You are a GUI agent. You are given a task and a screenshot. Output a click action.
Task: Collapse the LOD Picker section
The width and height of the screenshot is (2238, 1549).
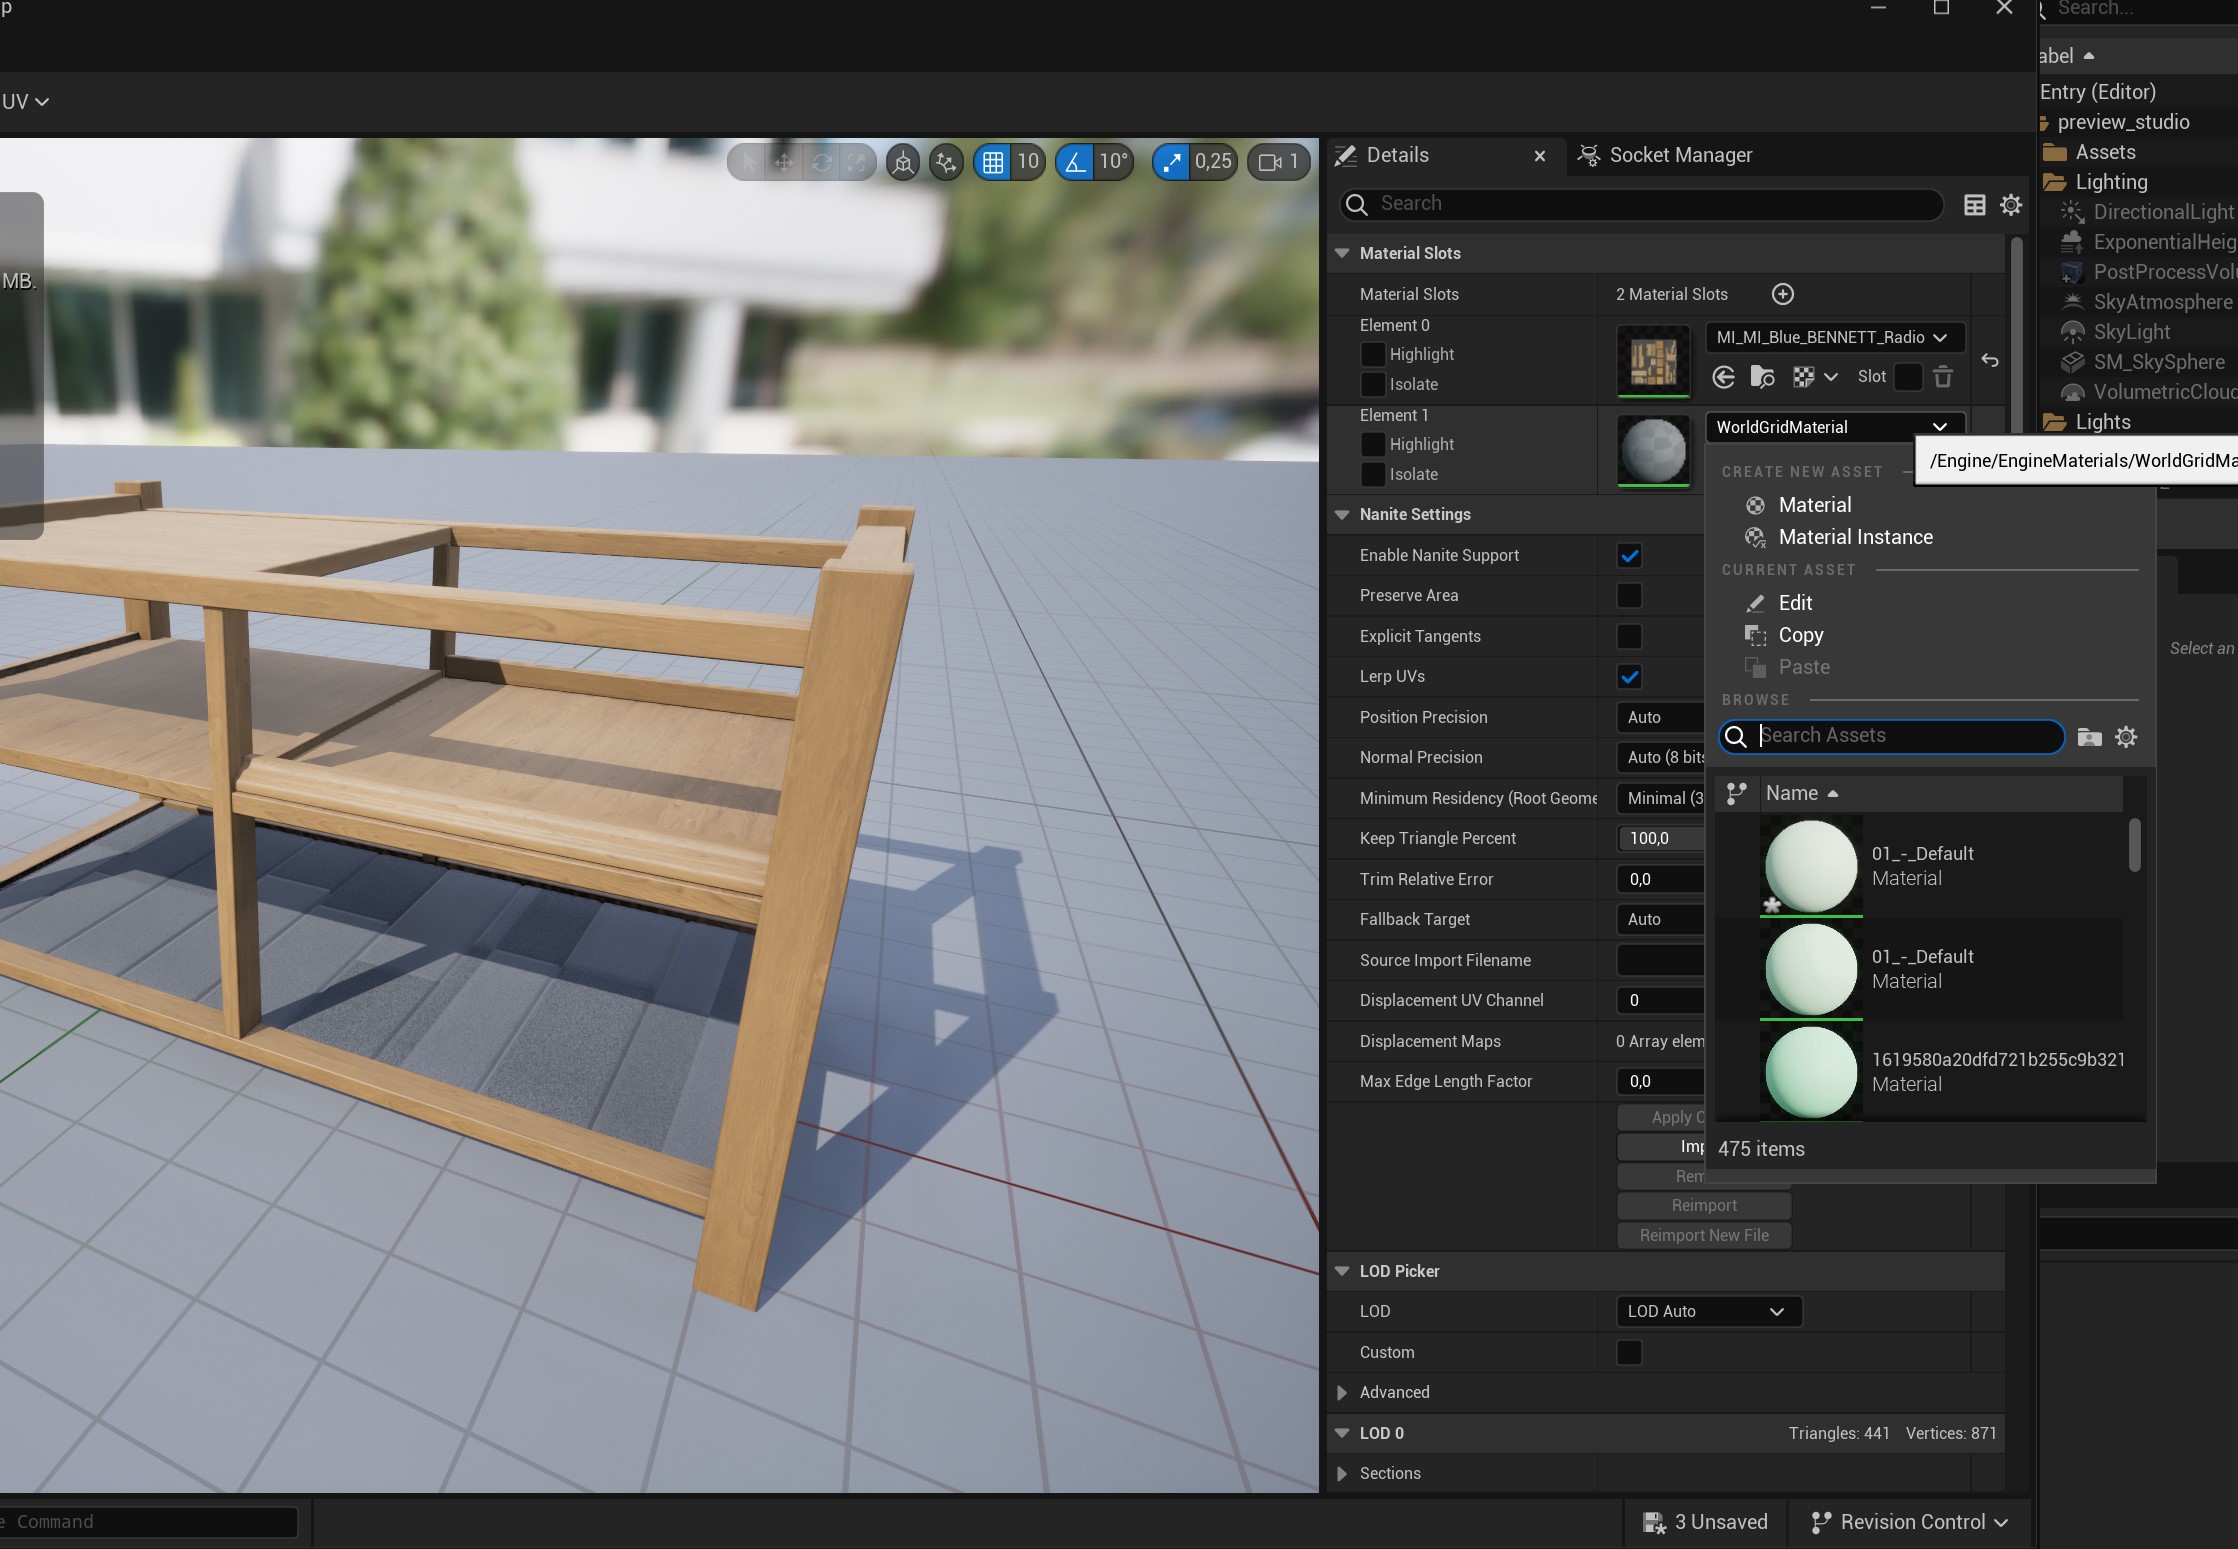click(x=1342, y=1271)
